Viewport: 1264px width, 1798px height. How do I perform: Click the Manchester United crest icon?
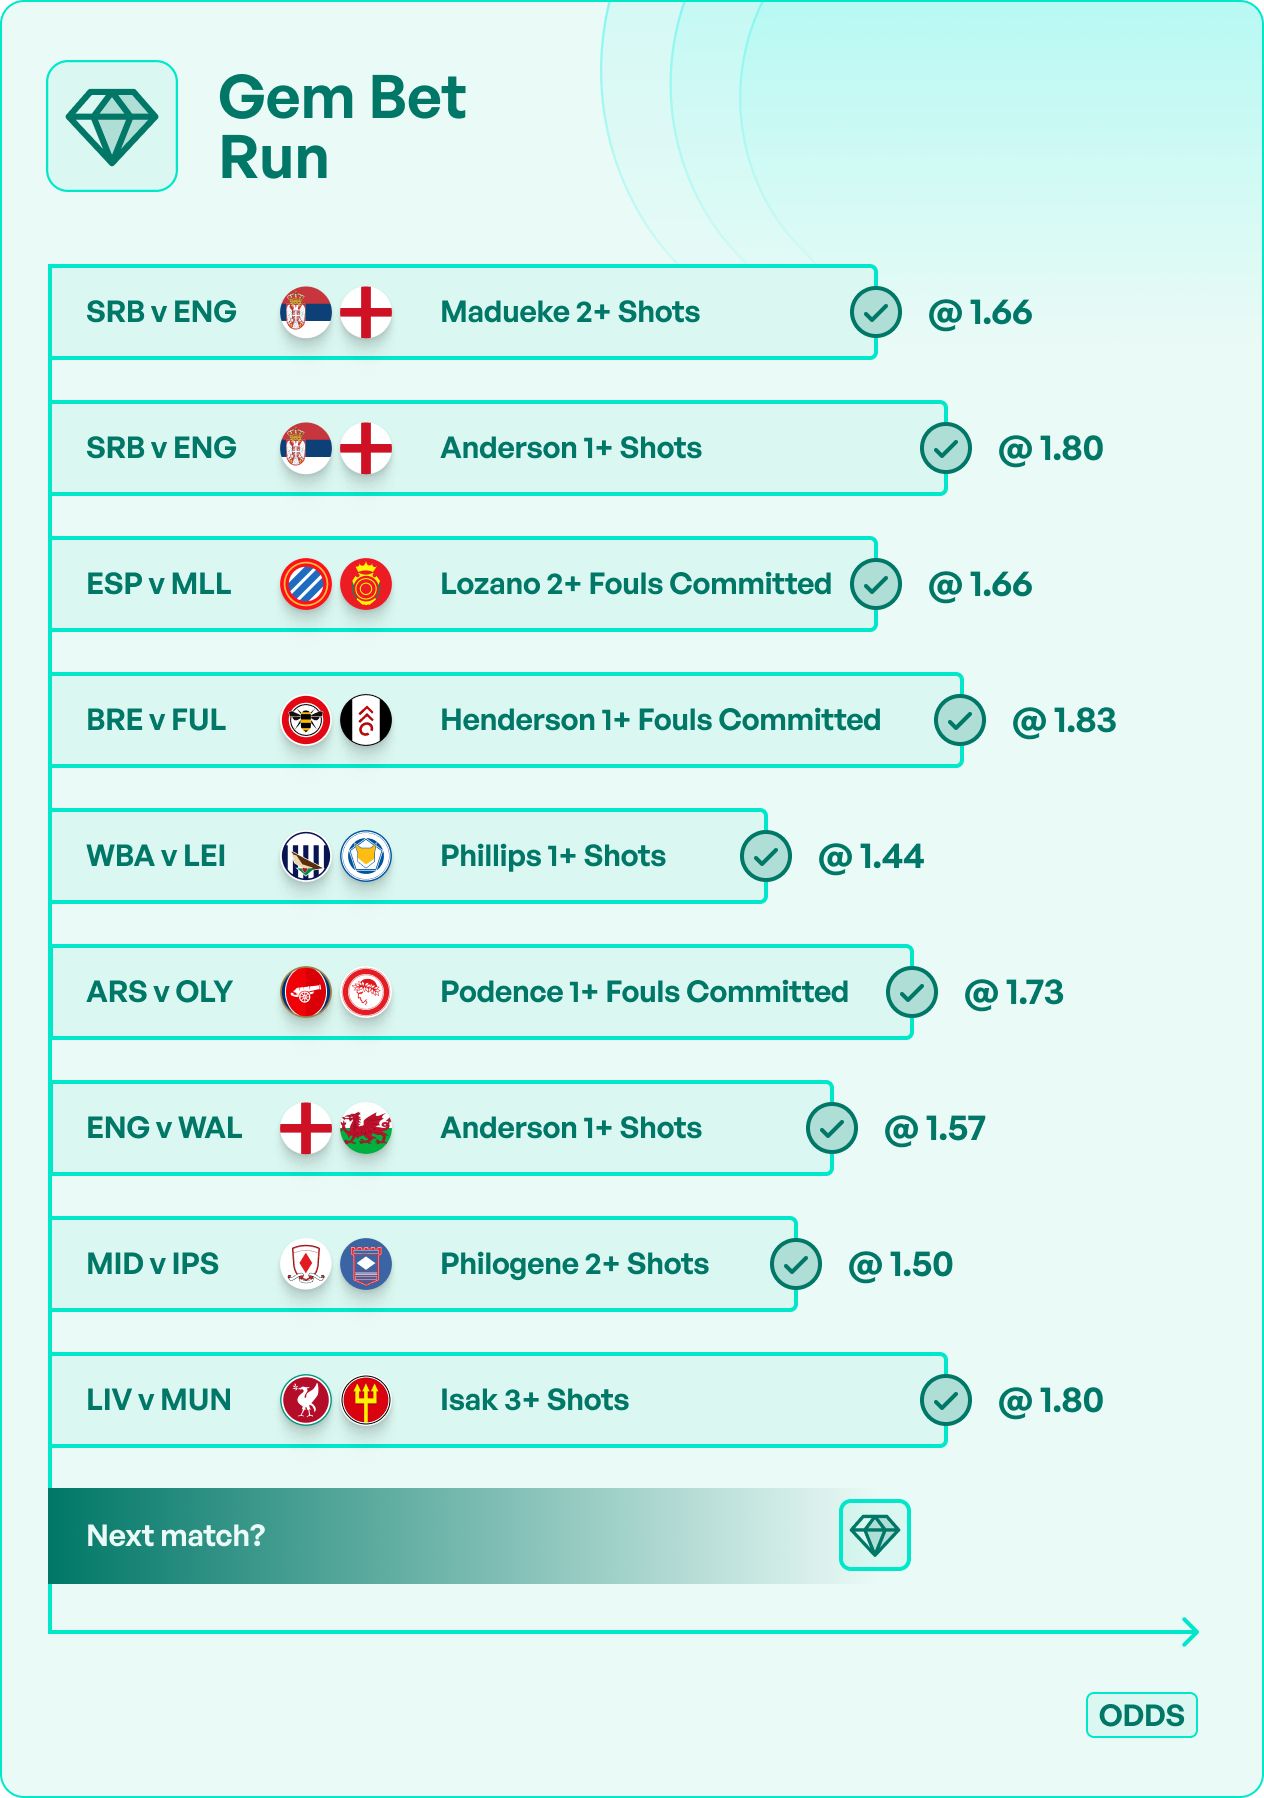pos(366,1400)
